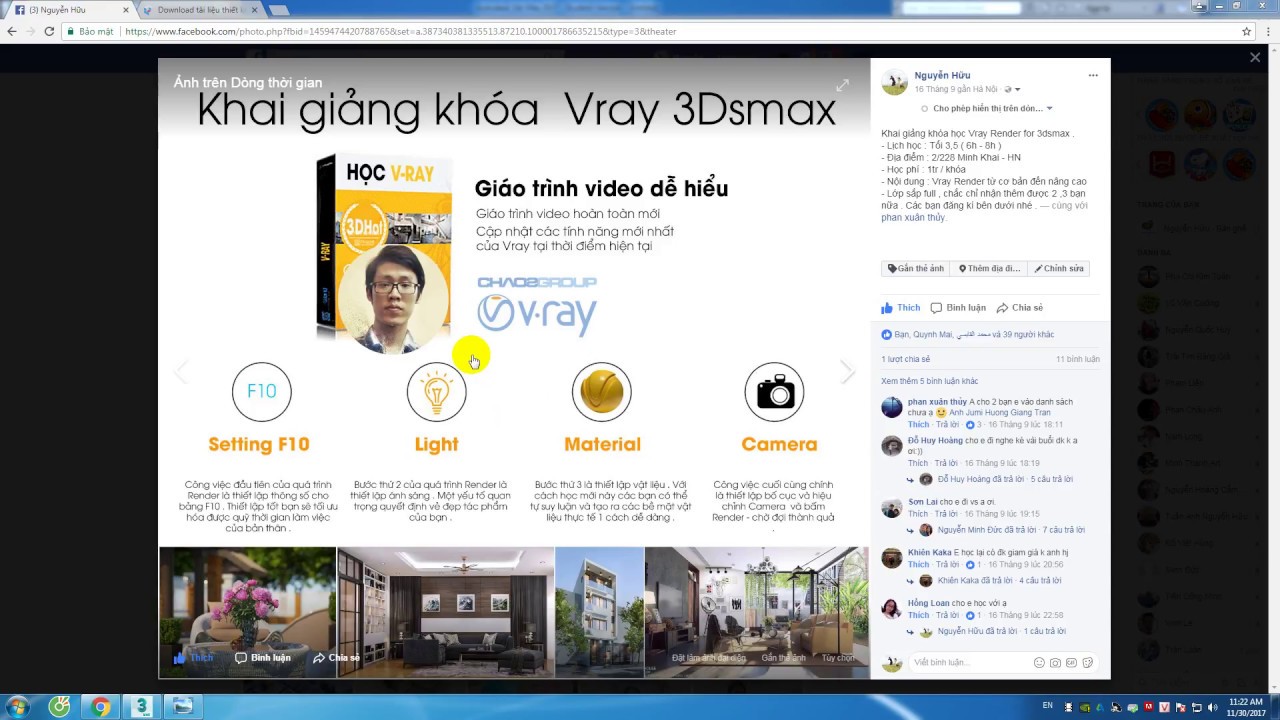1280x720 pixels.
Task: Enter fullscreen using the expand arrows icon
Action: pyautogui.click(x=843, y=86)
